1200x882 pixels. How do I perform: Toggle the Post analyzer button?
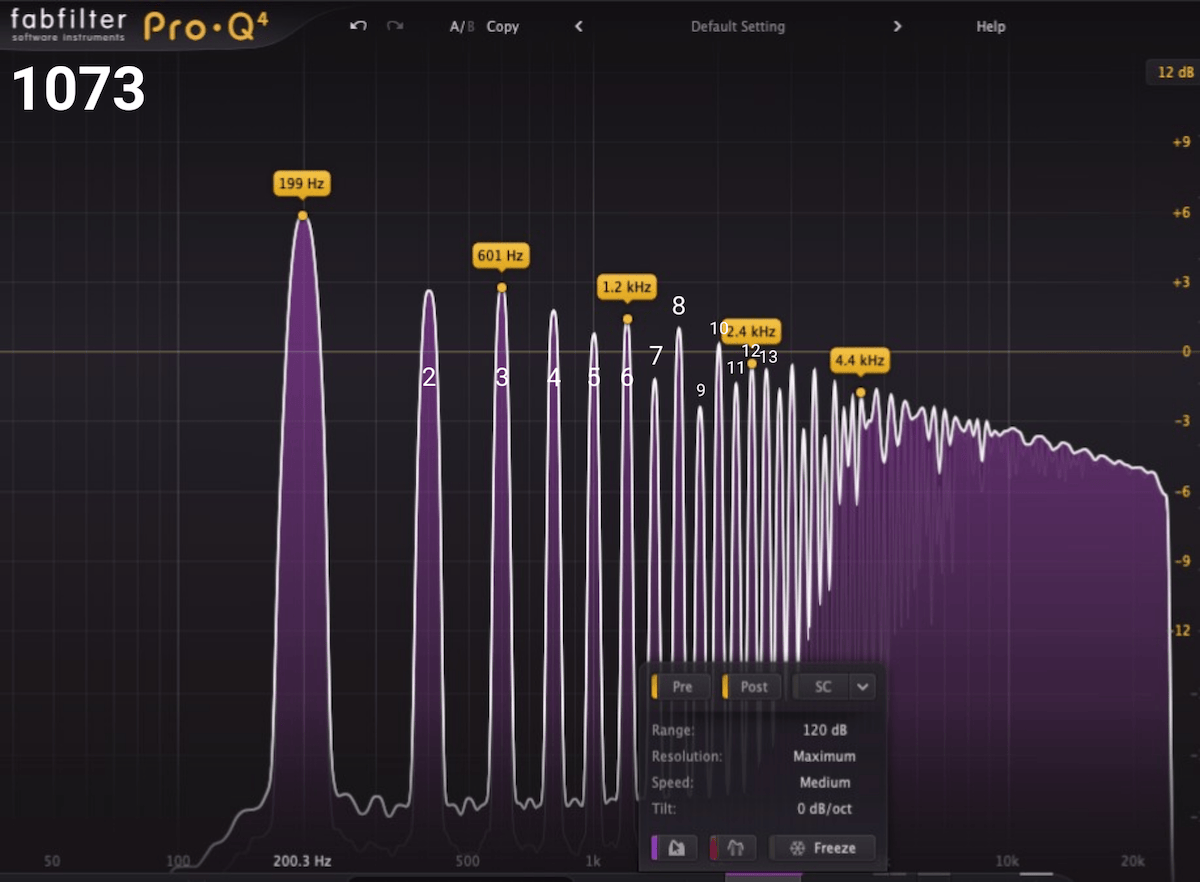[x=753, y=686]
